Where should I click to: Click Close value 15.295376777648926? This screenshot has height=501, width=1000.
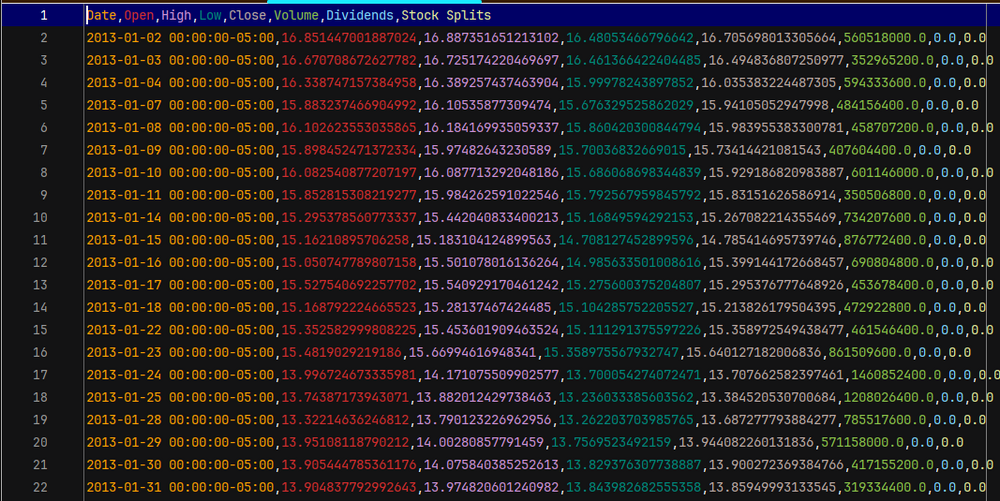776,285
